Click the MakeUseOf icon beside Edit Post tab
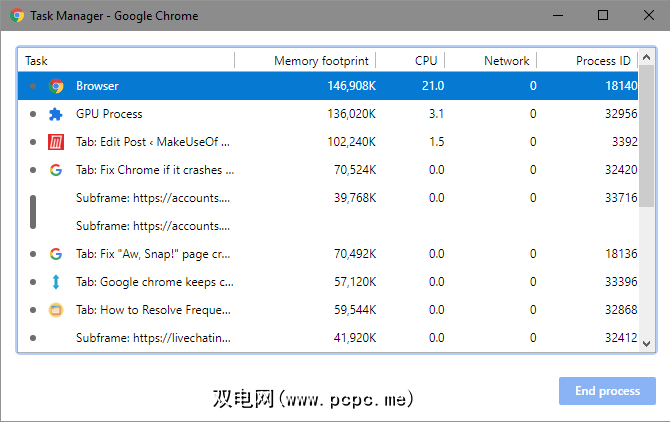The height and width of the screenshot is (422, 670). pyautogui.click(x=56, y=142)
